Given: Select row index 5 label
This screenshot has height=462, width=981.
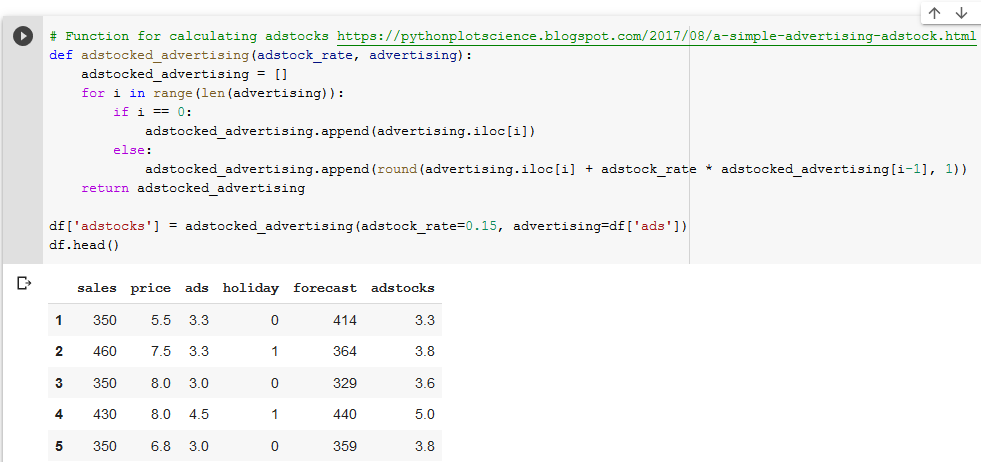Looking at the screenshot, I should (59, 446).
